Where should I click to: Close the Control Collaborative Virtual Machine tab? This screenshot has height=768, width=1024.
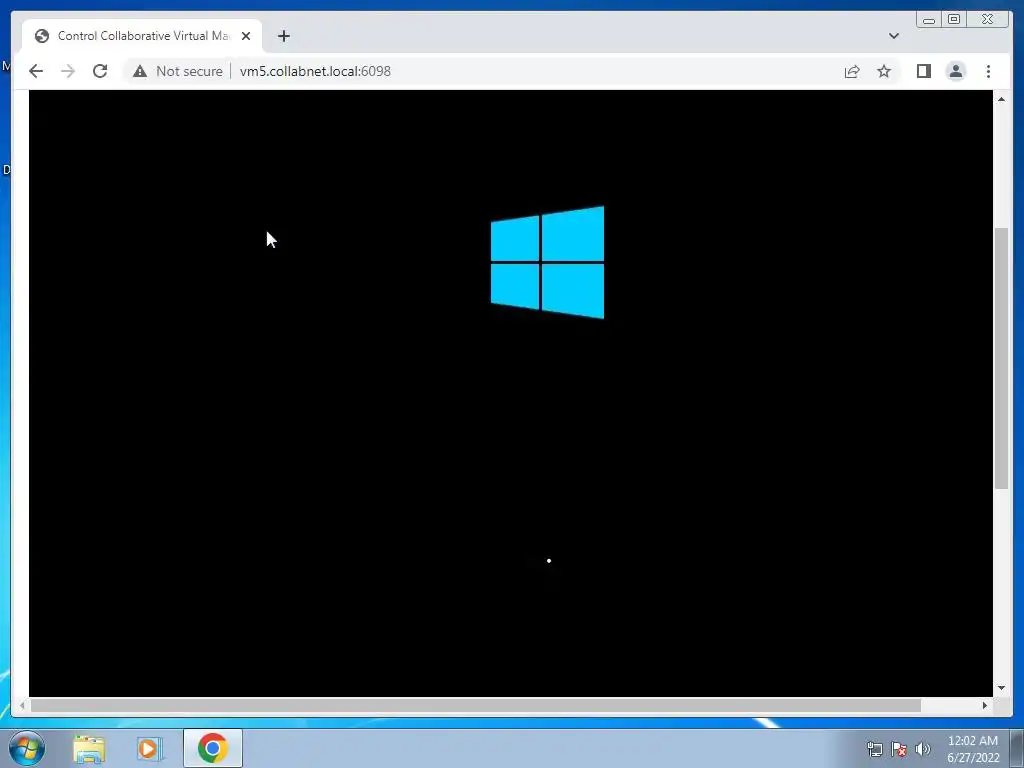pyautogui.click(x=246, y=36)
